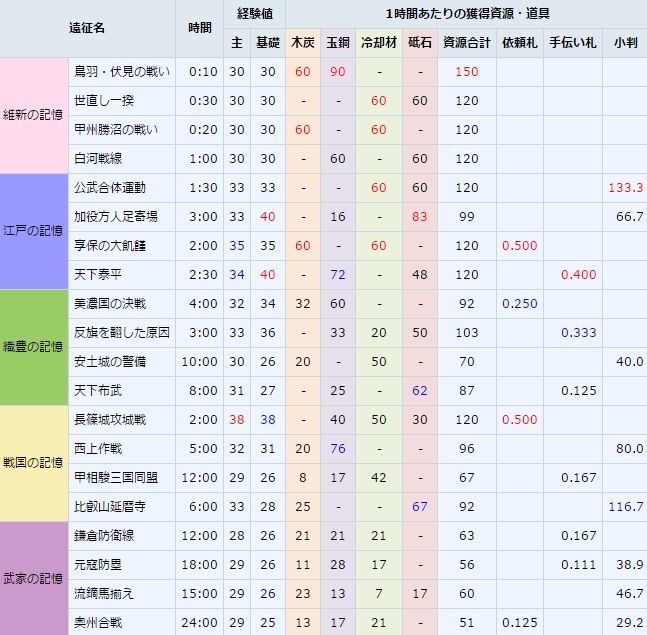Select the 織豊の記憶 category cell

click(33, 347)
